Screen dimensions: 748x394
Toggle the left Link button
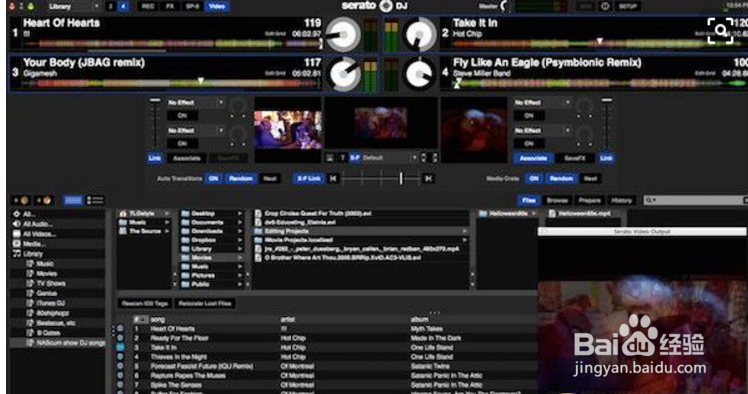[x=155, y=158]
